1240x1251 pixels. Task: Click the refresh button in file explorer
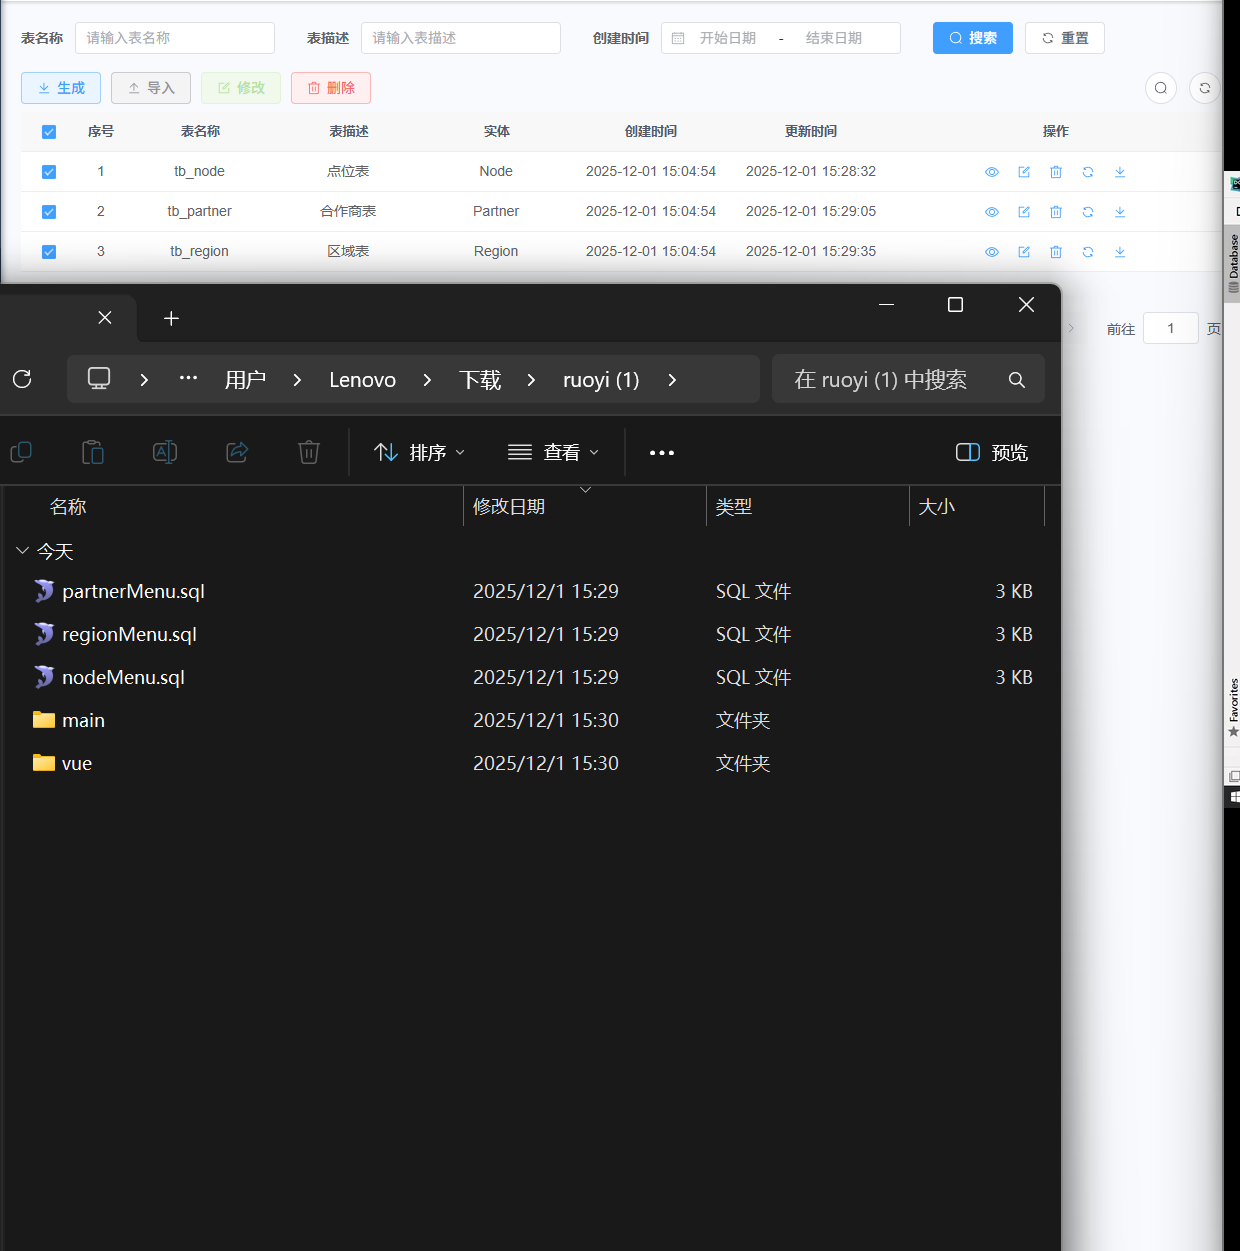(x=22, y=379)
